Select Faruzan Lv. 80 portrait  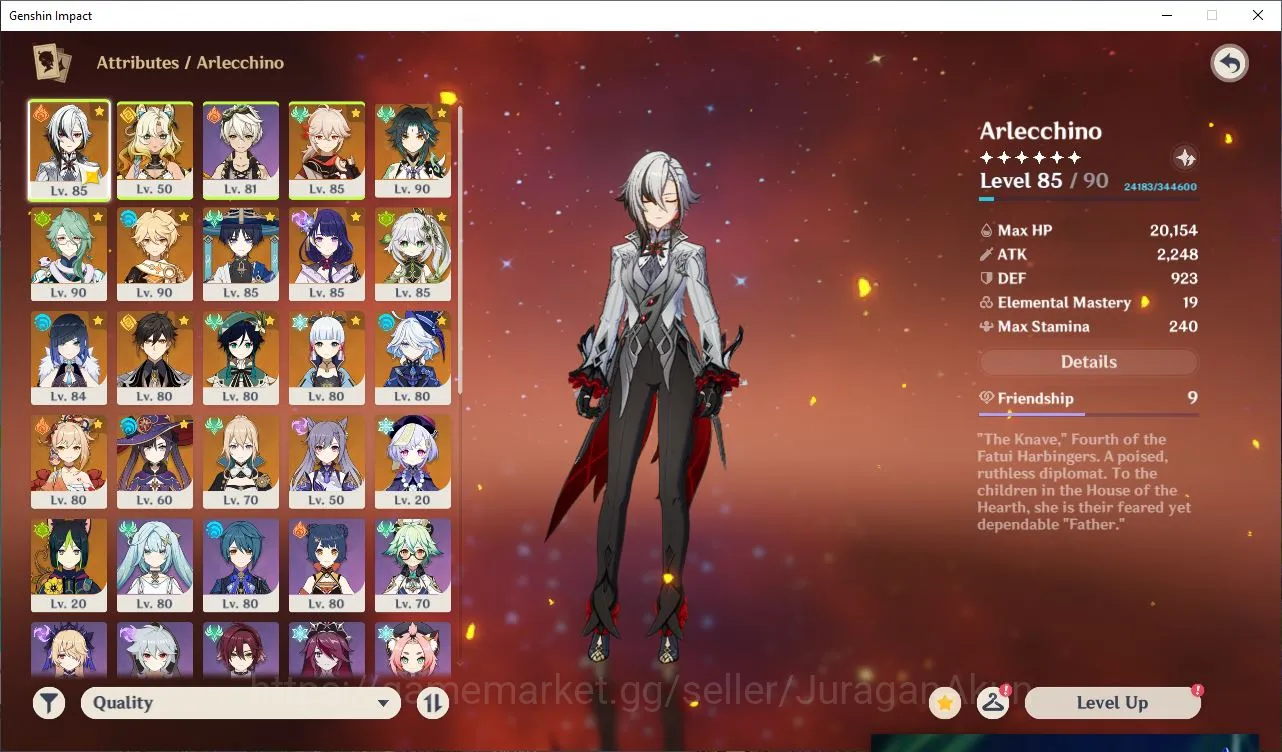tap(155, 566)
